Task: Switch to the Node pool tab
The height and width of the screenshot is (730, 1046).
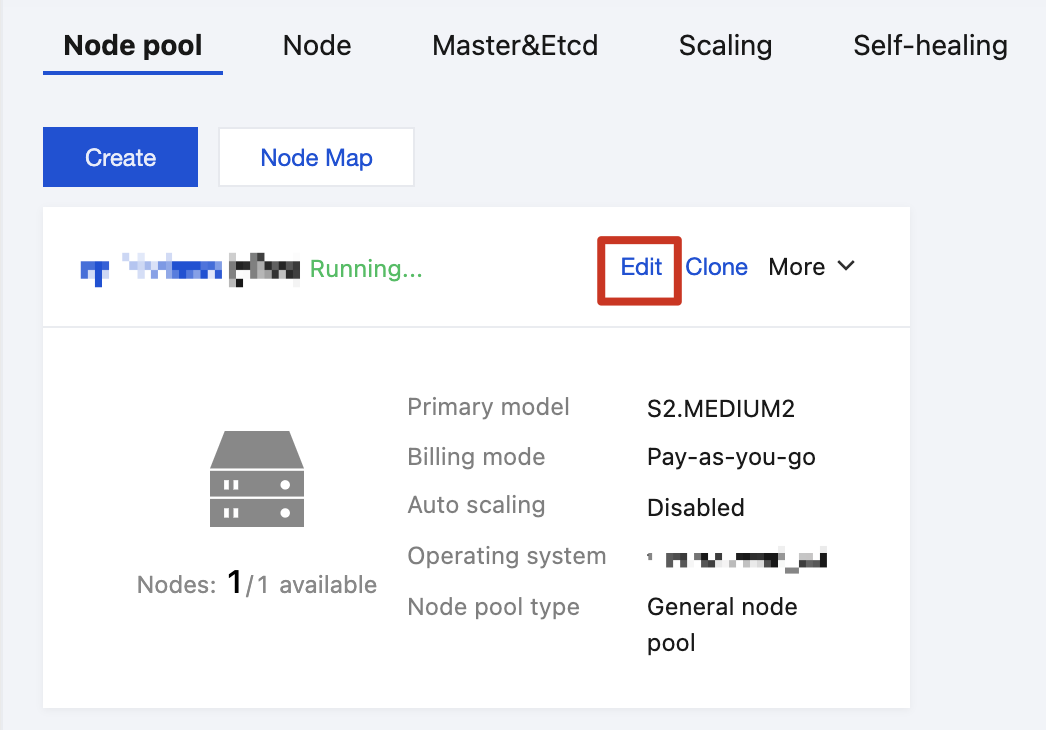Action: pyautogui.click(x=133, y=45)
